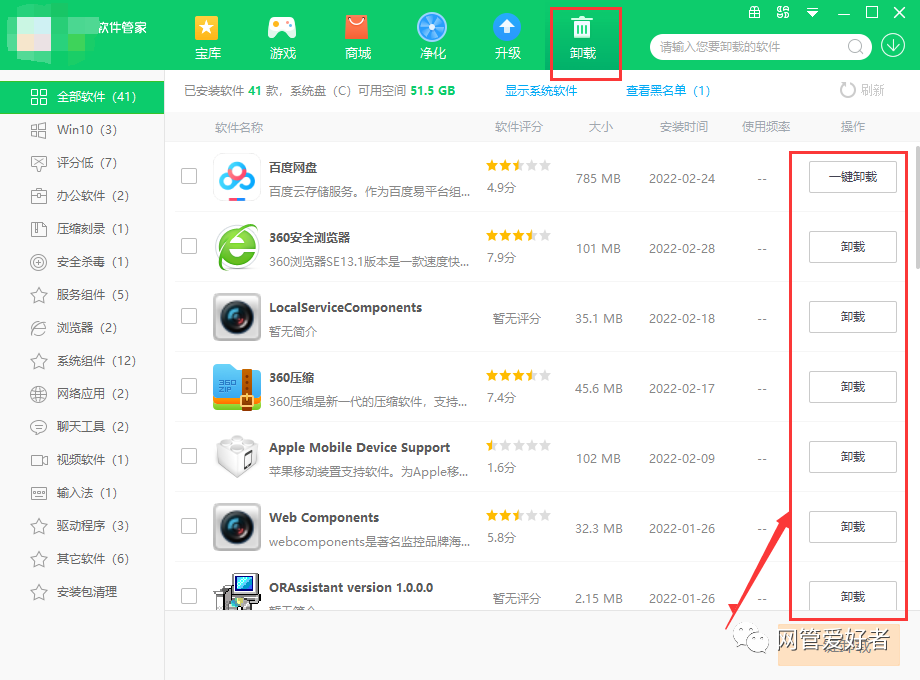Click the gift box icon in title bar
The image size is (920, 680).
[755, 12]
